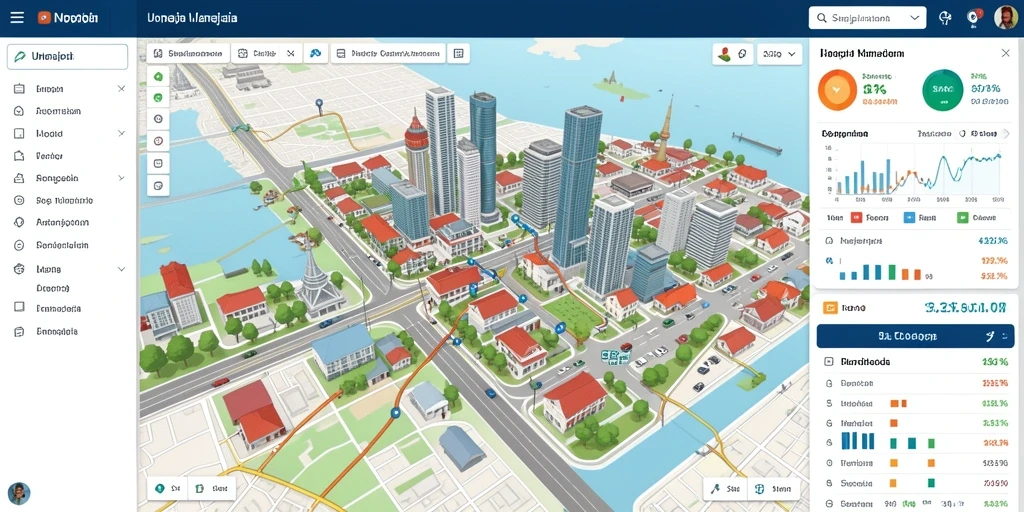This screenshot has height=512, width=1024.
Task: Click the last icon in the vertical map toolbar
Action: pyautogui.click(x=157, y=185)
